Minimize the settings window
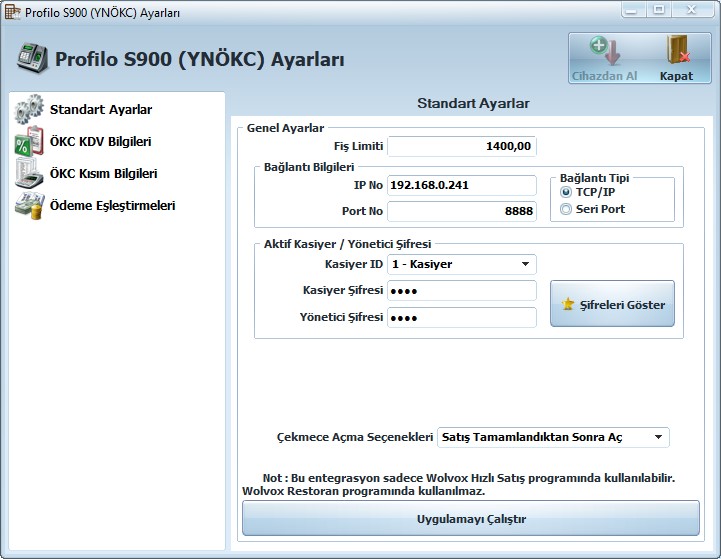Viewport: 721px width, 559px height. (633, 10)
